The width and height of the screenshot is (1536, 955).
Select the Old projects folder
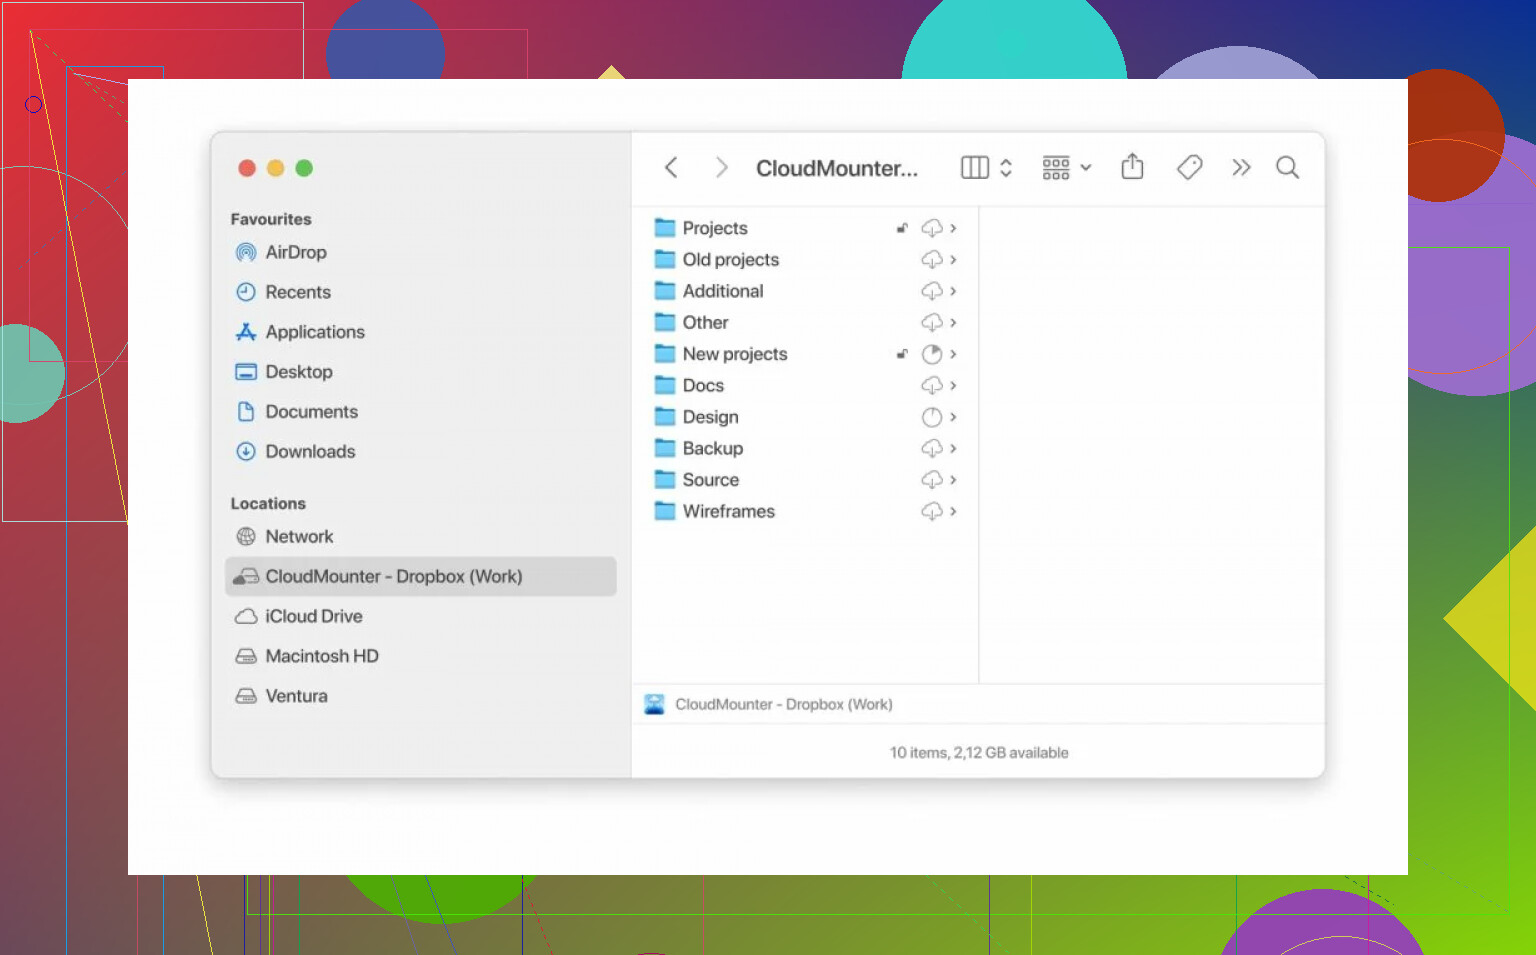730,259
